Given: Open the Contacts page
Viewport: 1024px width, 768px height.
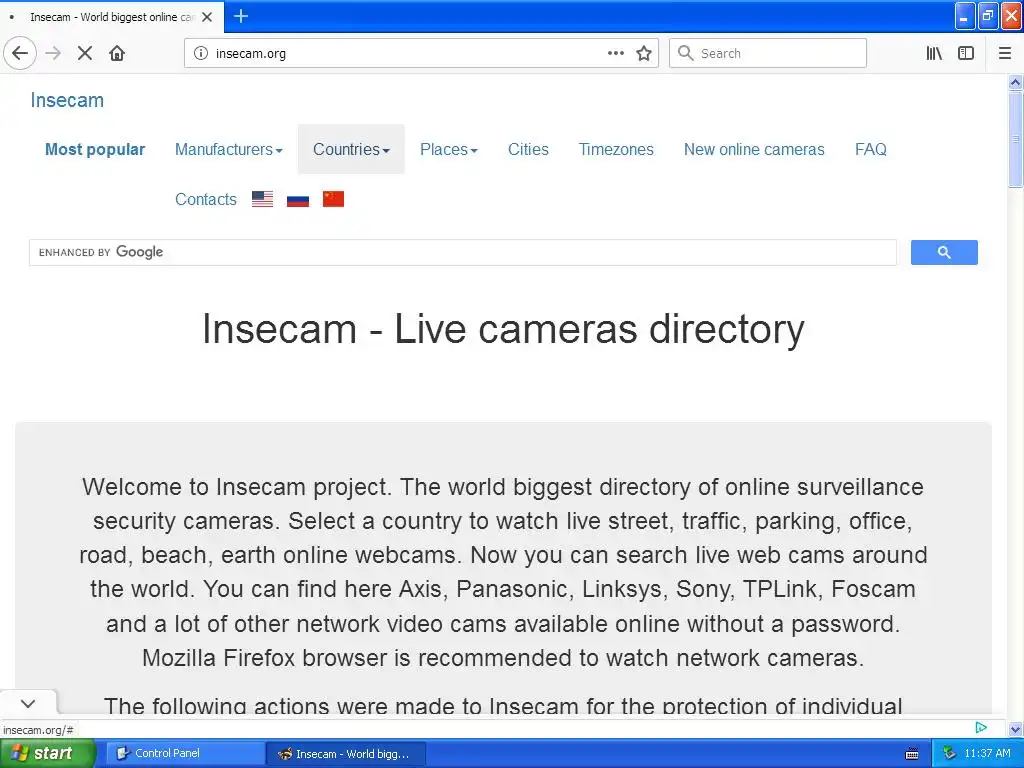Looking at the screenshot, I should pyautogui.click(x=206, y=199).
